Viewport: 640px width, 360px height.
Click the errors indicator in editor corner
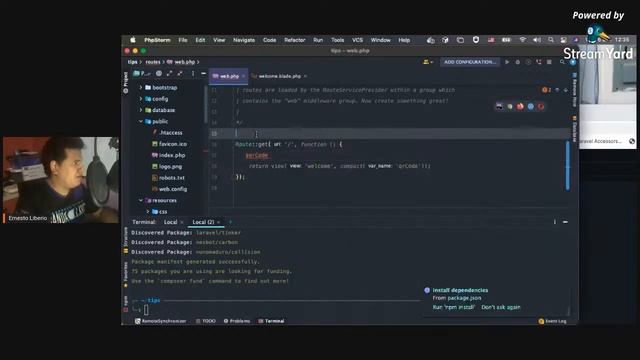point(547,90)
